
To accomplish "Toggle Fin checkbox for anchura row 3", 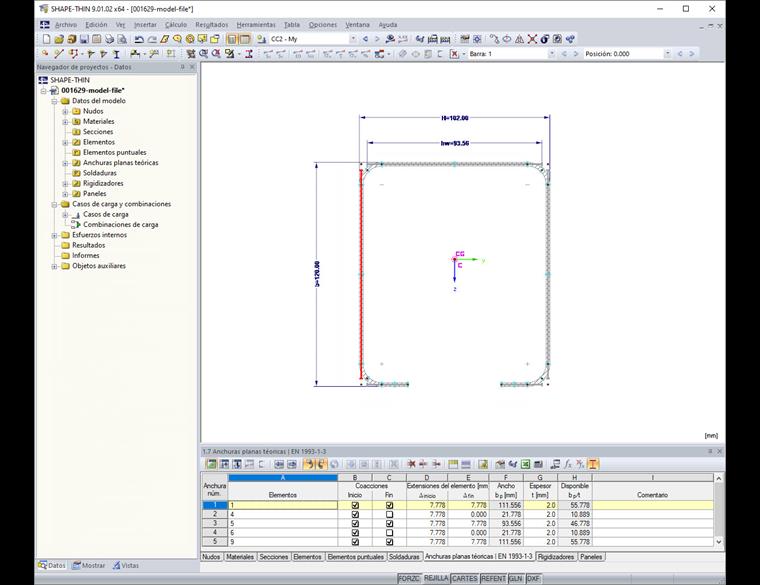I will click(389, 523).
